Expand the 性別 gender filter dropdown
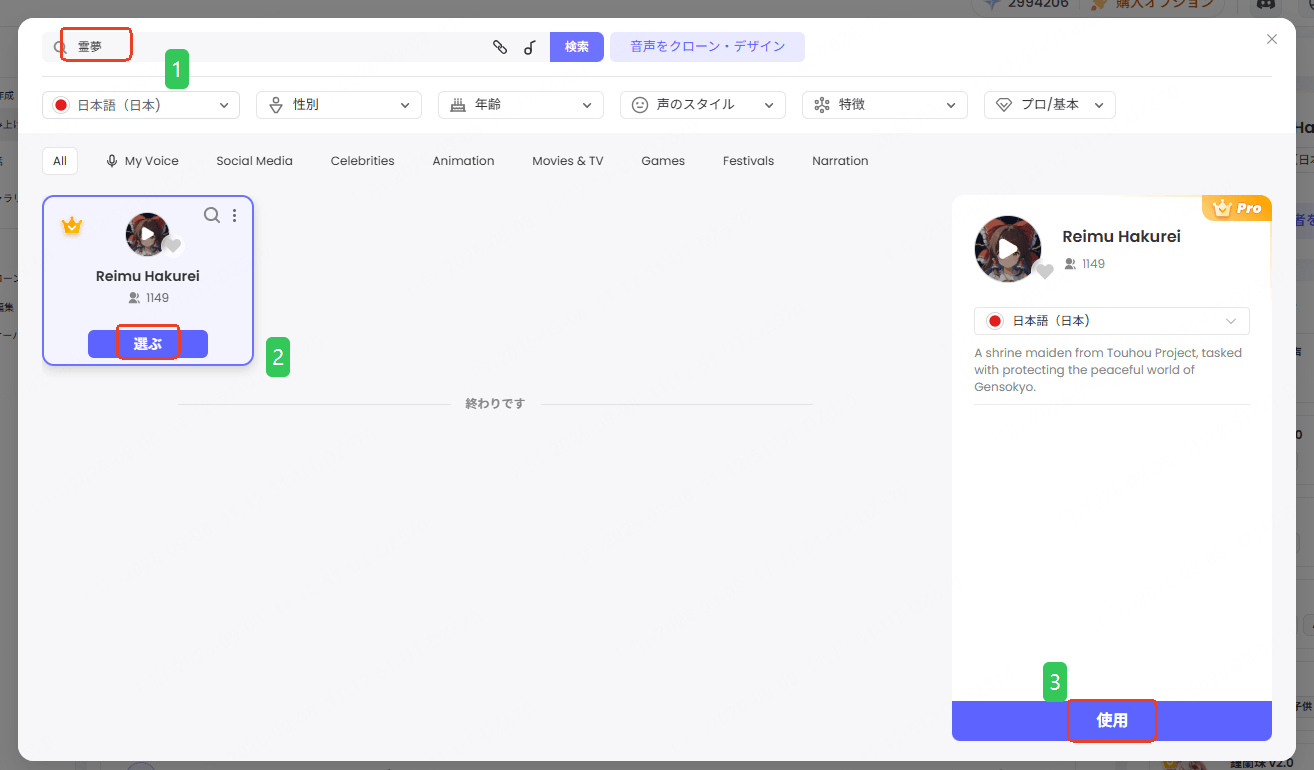 pos(338,105)
